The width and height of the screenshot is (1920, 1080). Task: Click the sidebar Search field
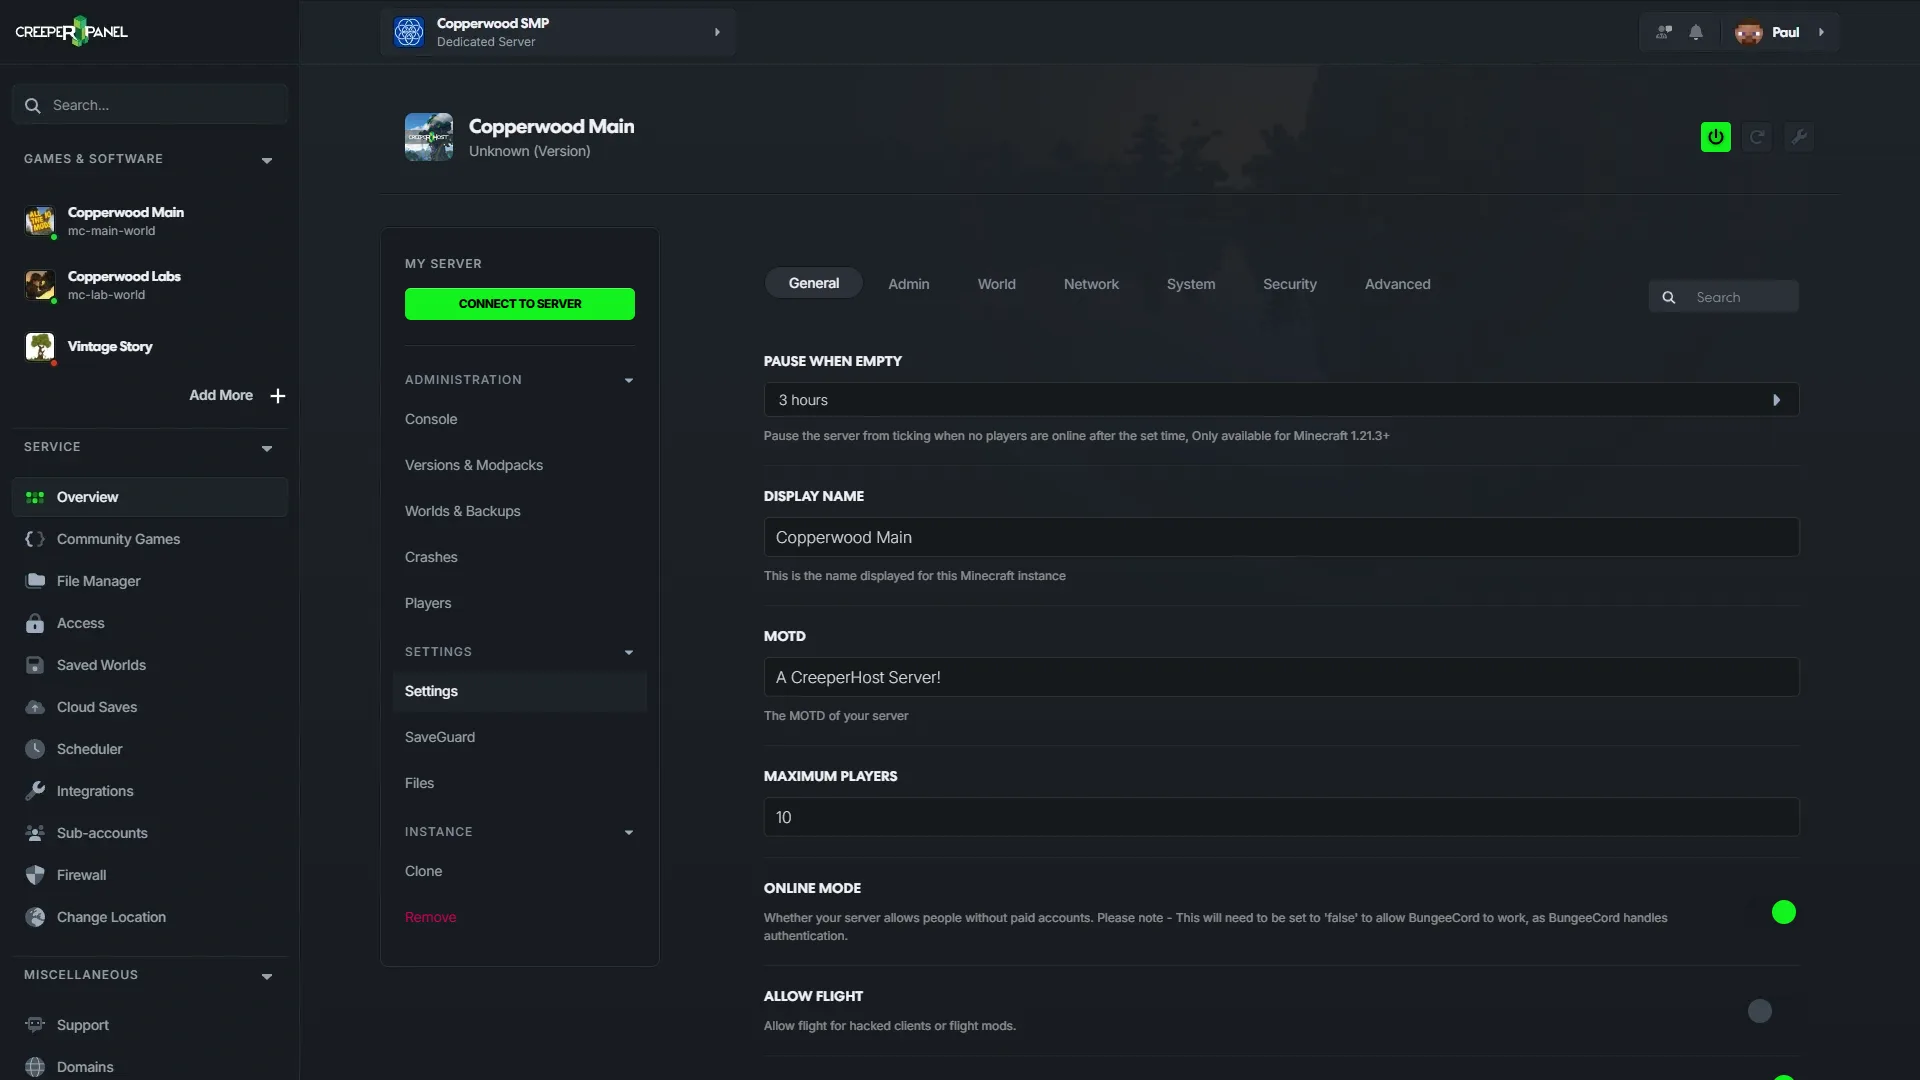tap(150, 105)
